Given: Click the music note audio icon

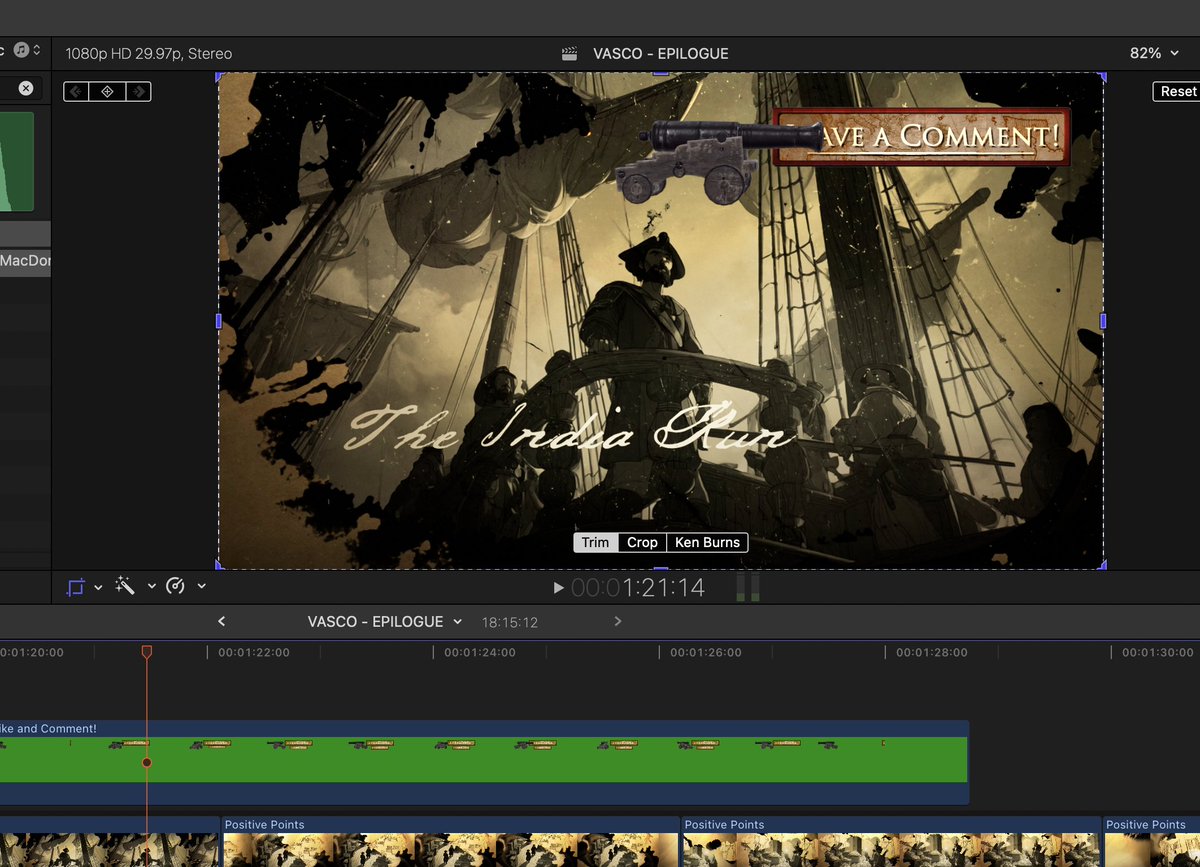Looking at the screenshot, I should click(x=19, y=51).
